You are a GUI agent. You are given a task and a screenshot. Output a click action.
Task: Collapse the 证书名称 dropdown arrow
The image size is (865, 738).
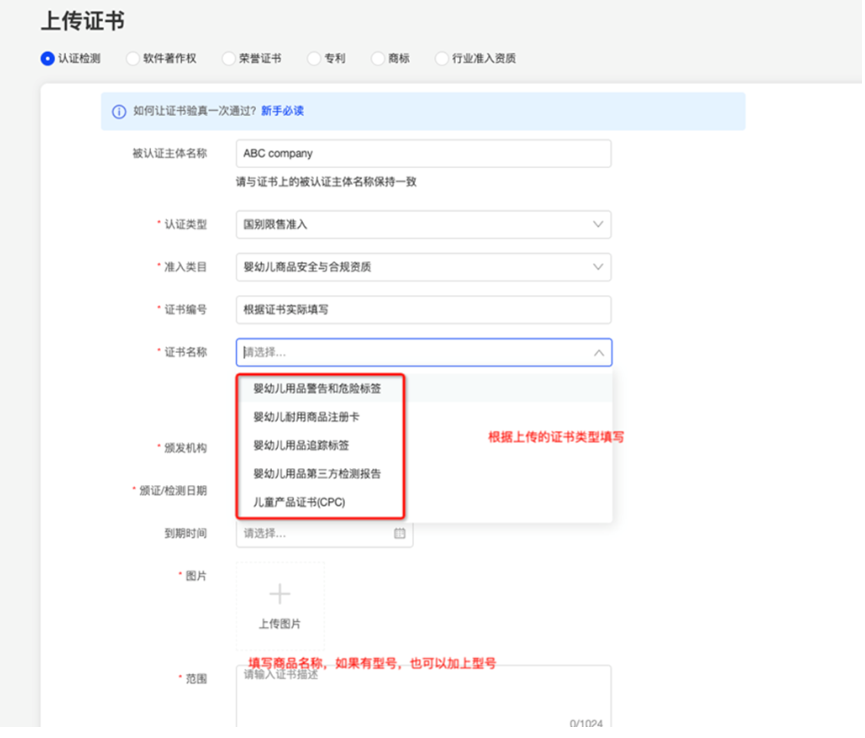598,353
